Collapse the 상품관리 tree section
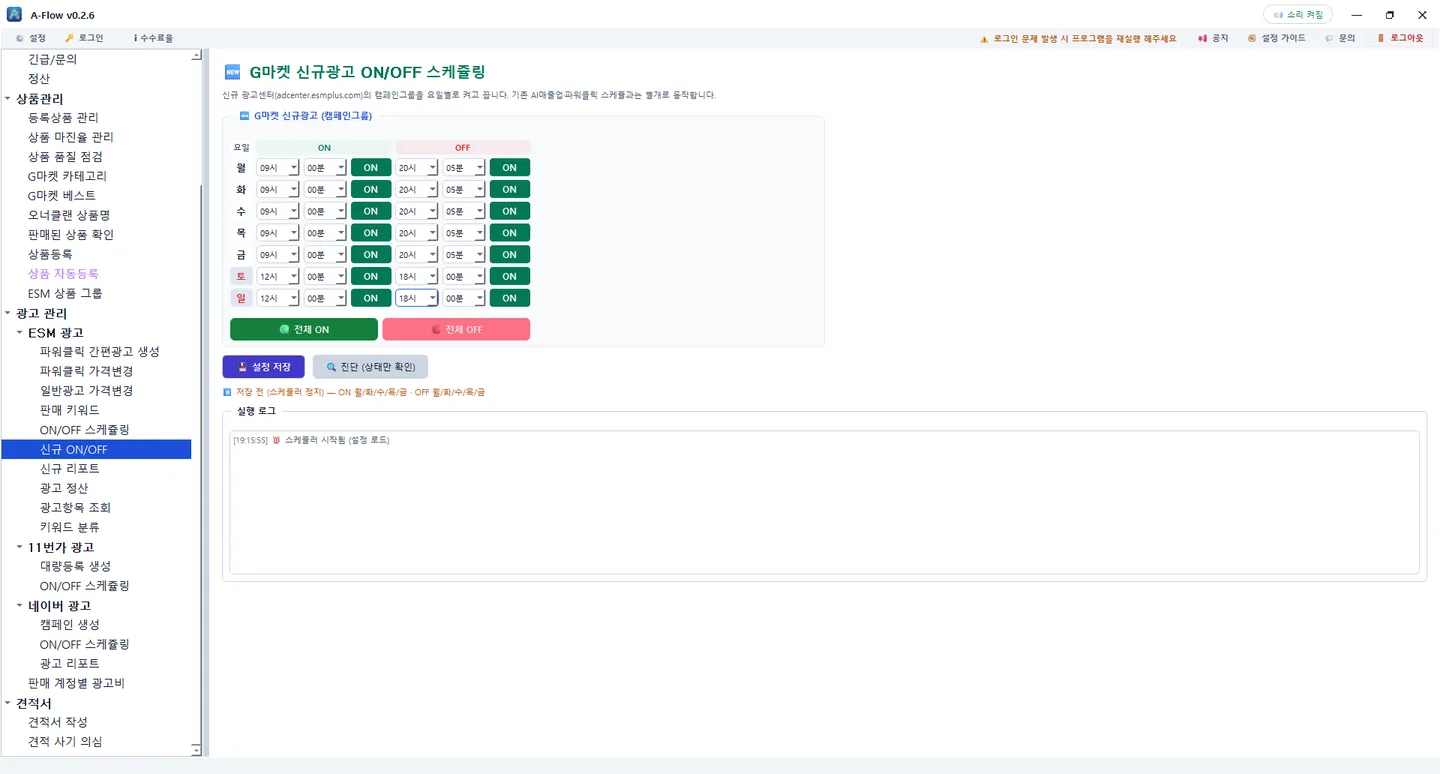Viewport: 1440px width, 774px height. coord(8,99)
